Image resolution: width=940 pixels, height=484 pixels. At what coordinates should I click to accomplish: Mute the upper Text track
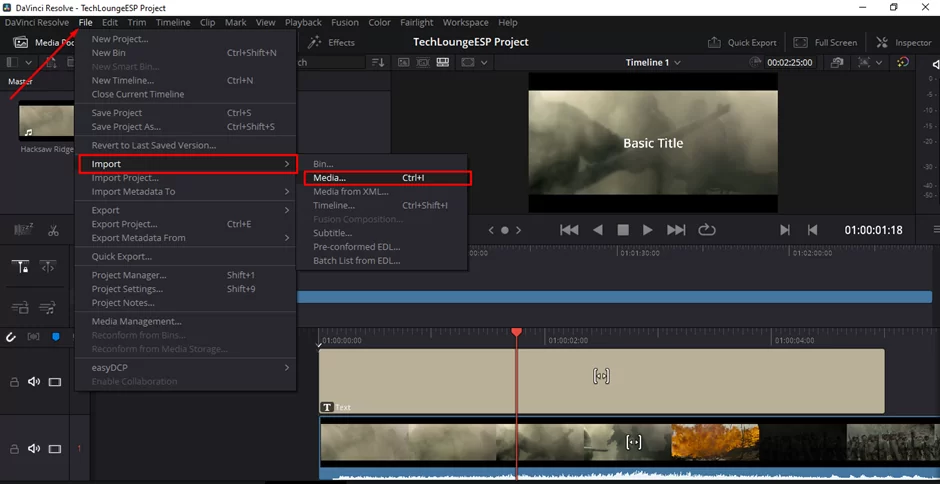(34, 381)
